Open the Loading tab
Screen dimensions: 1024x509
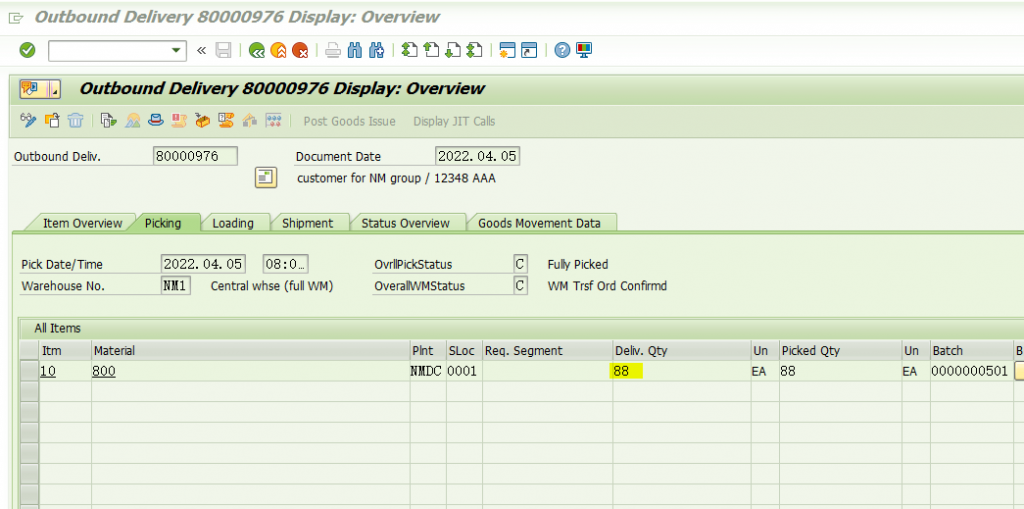(x=232, y=223)
